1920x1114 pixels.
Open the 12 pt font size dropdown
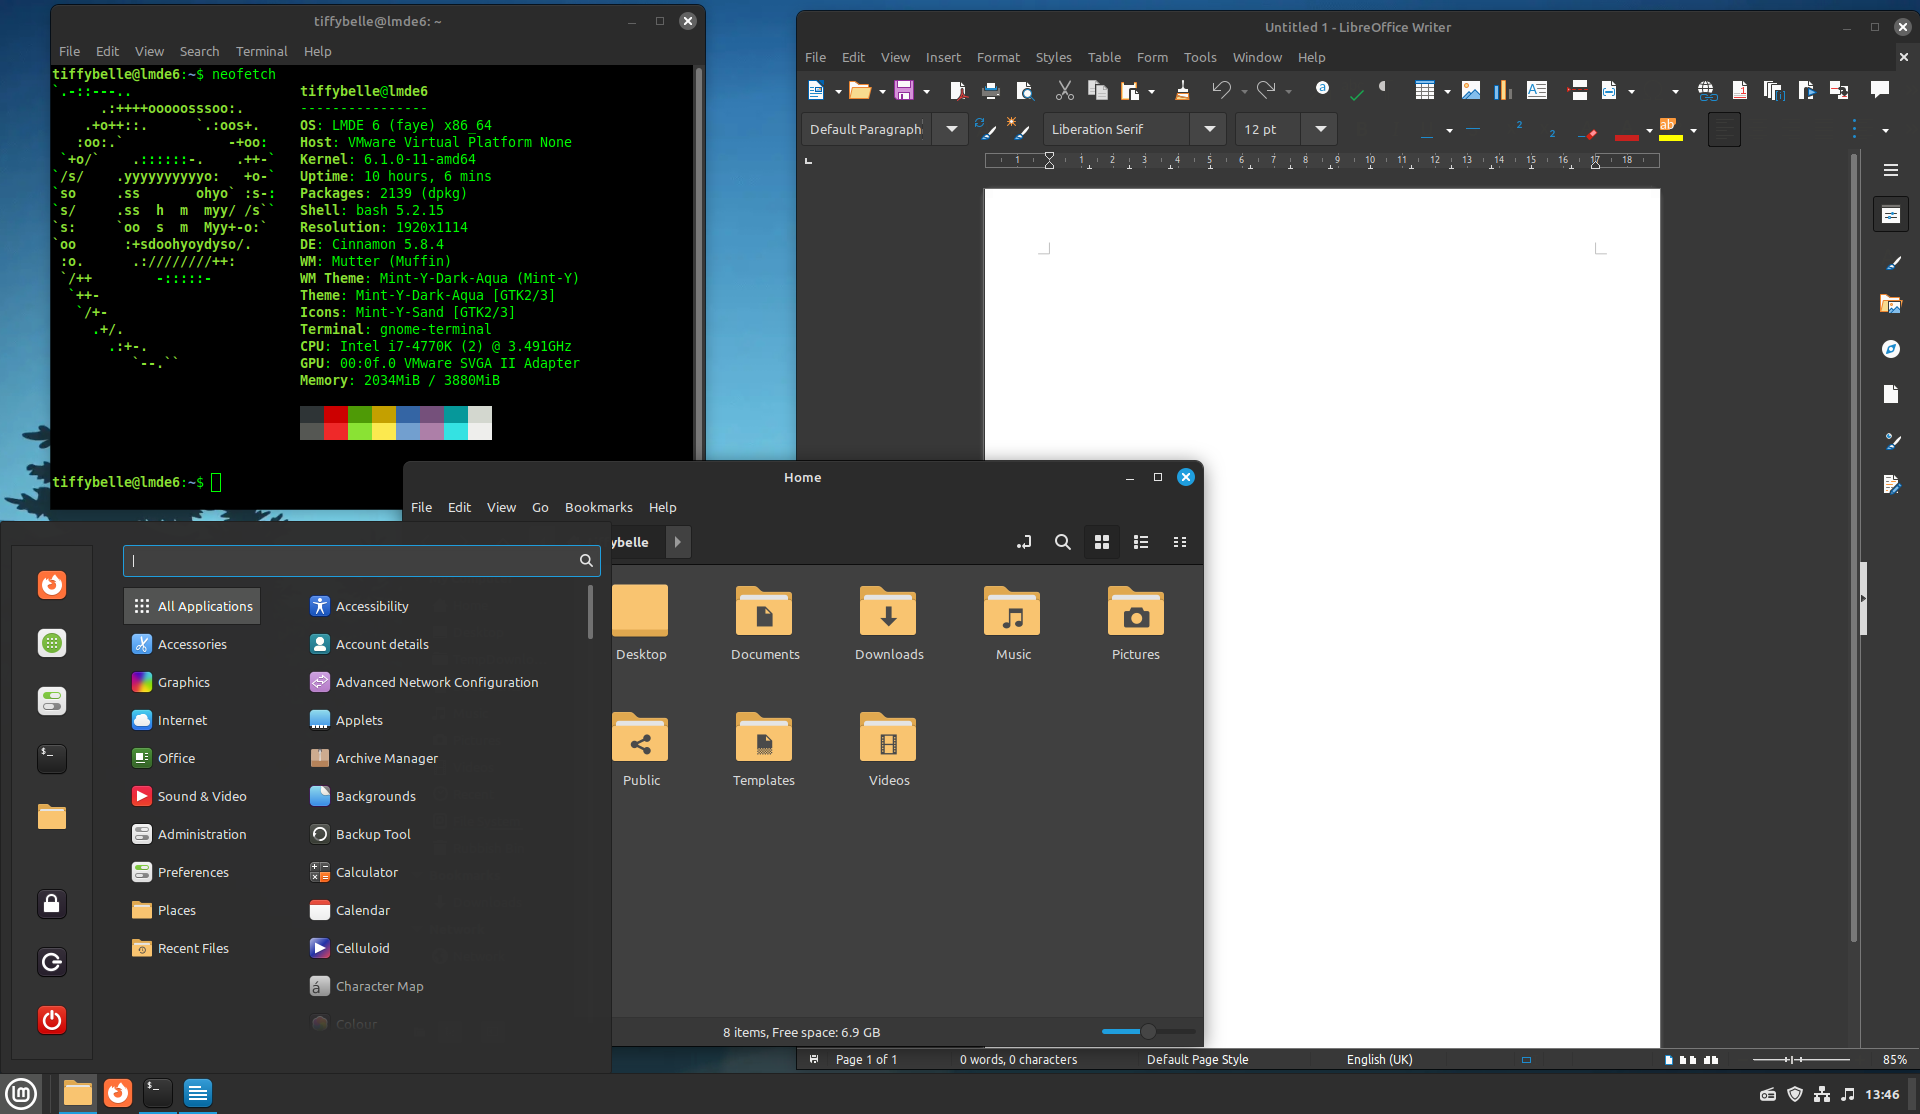click(1320, 129)
